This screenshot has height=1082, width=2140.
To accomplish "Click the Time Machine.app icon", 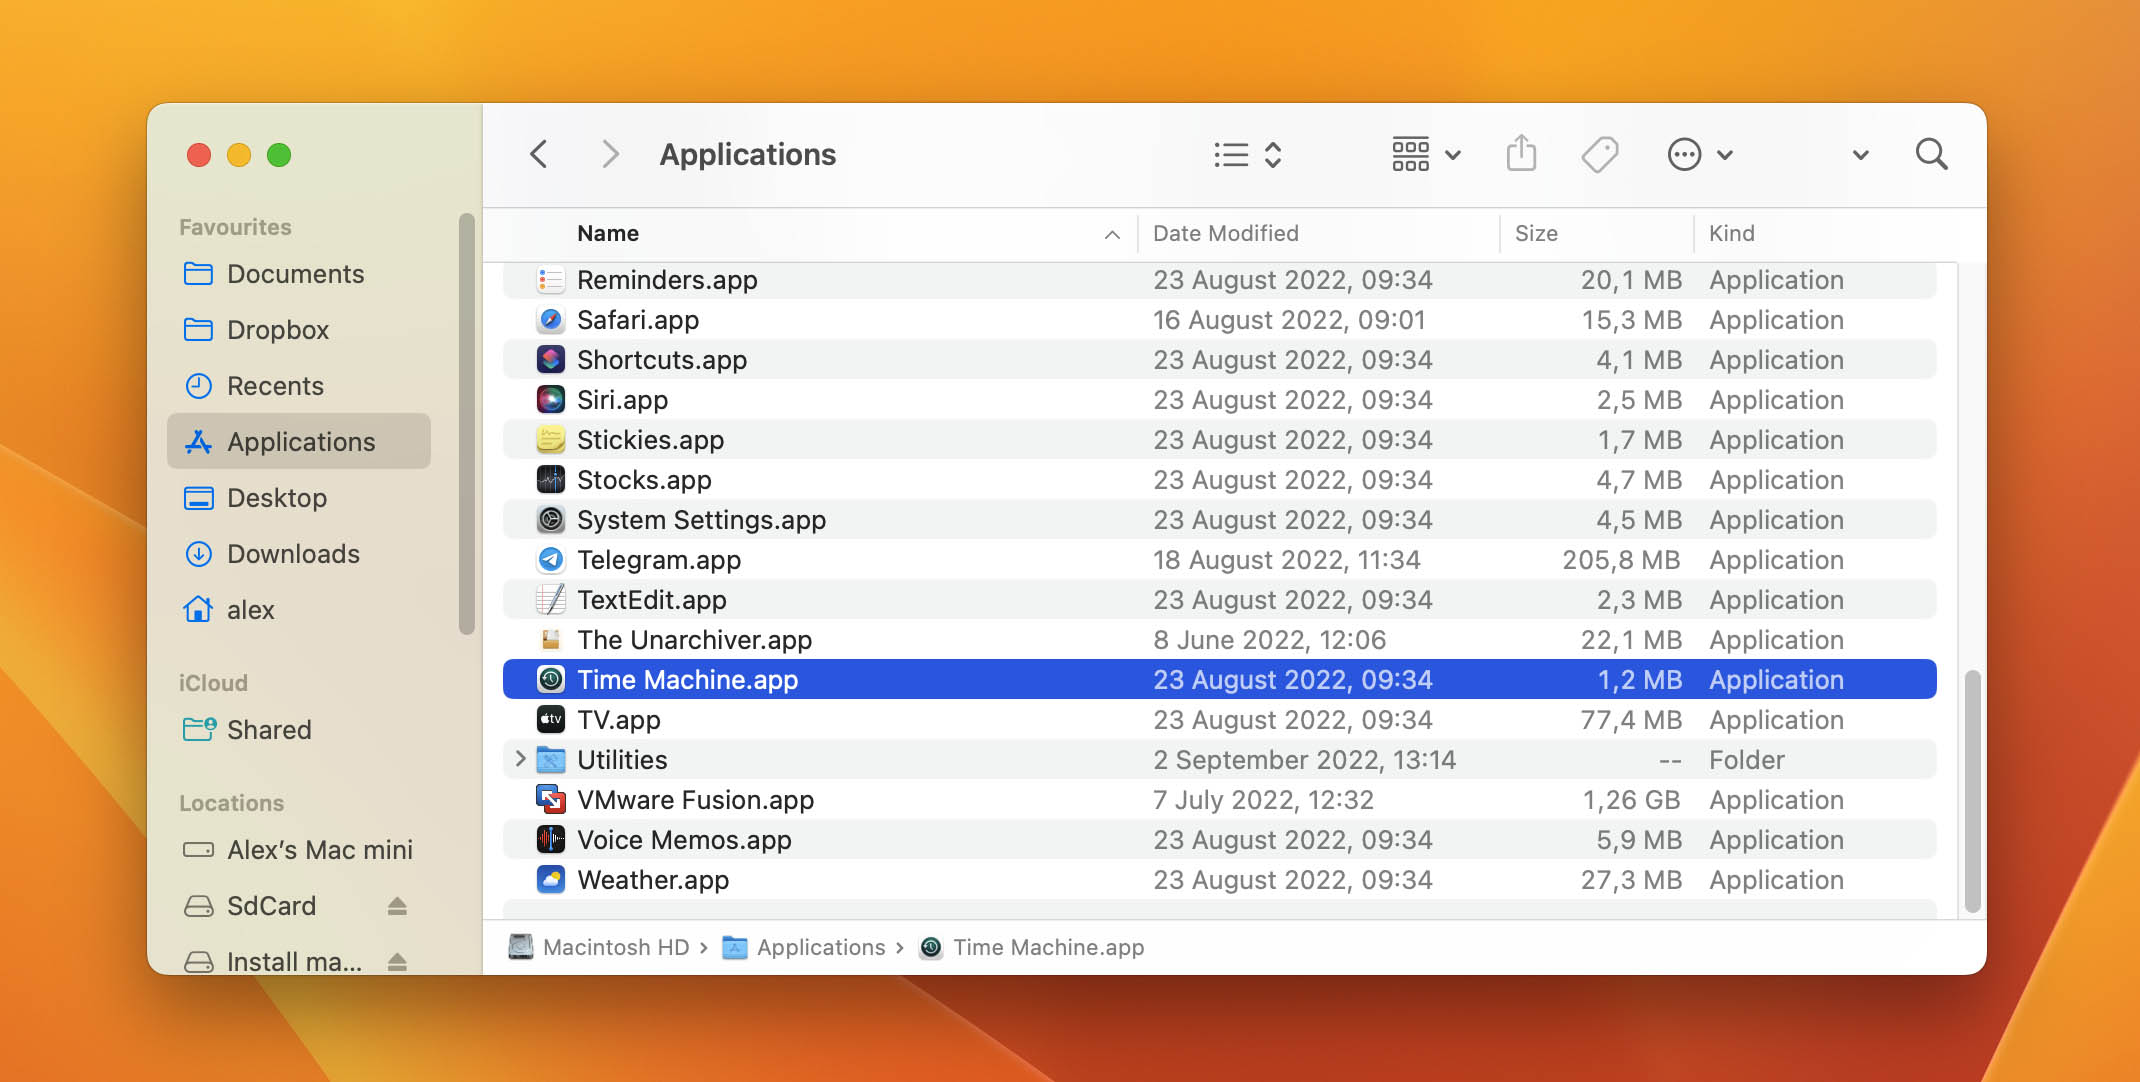I will [549, 679].
